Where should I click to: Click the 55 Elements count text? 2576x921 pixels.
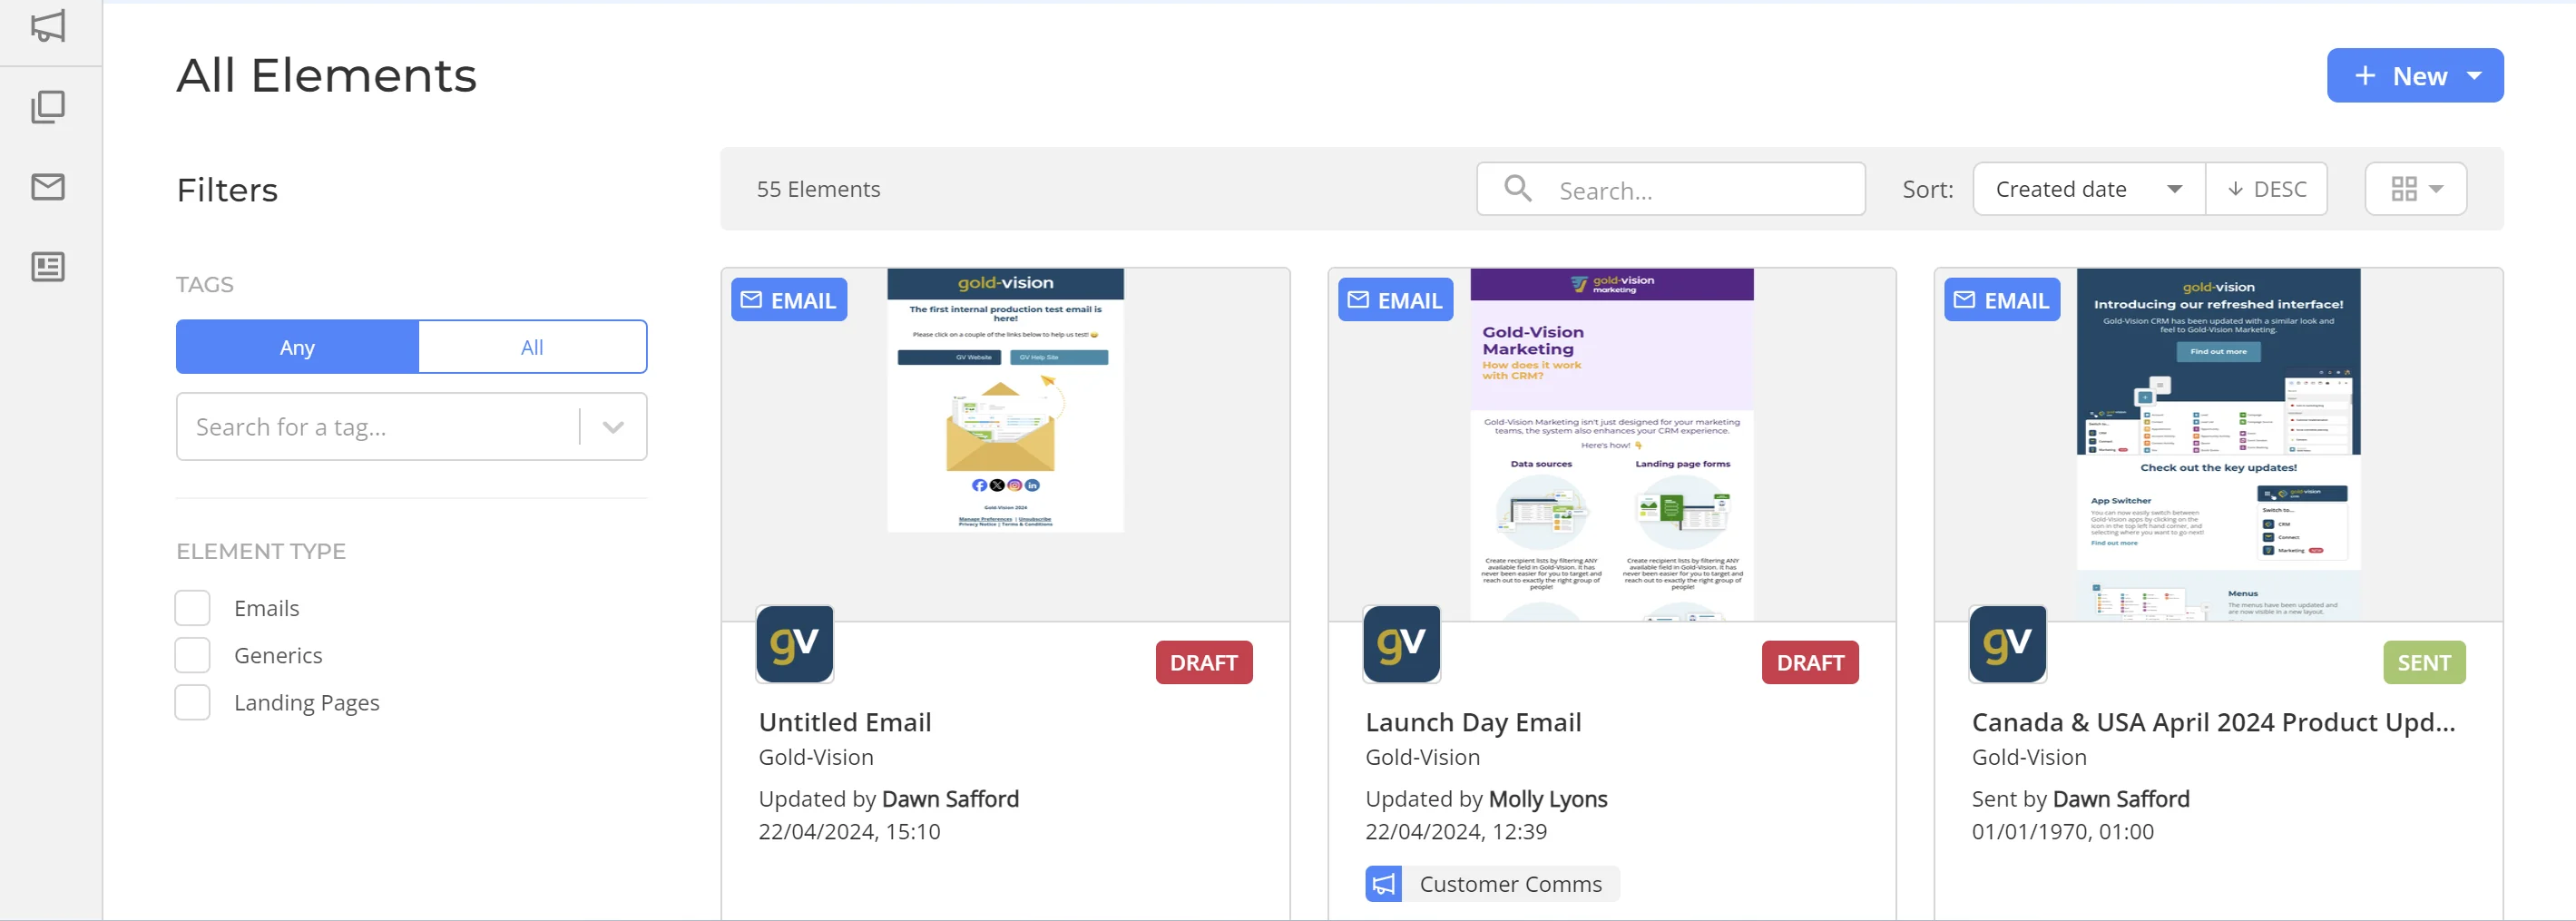(x=818, y=189)
